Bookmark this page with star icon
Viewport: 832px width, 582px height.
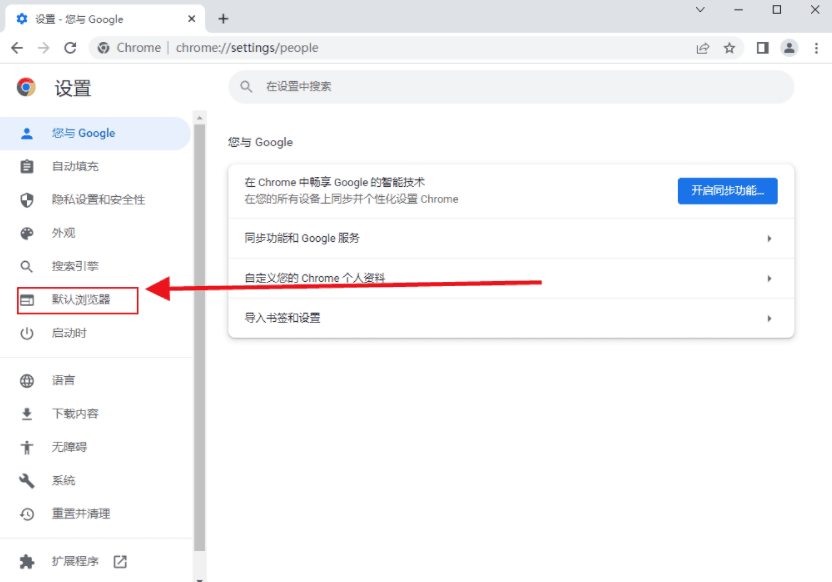730,48
